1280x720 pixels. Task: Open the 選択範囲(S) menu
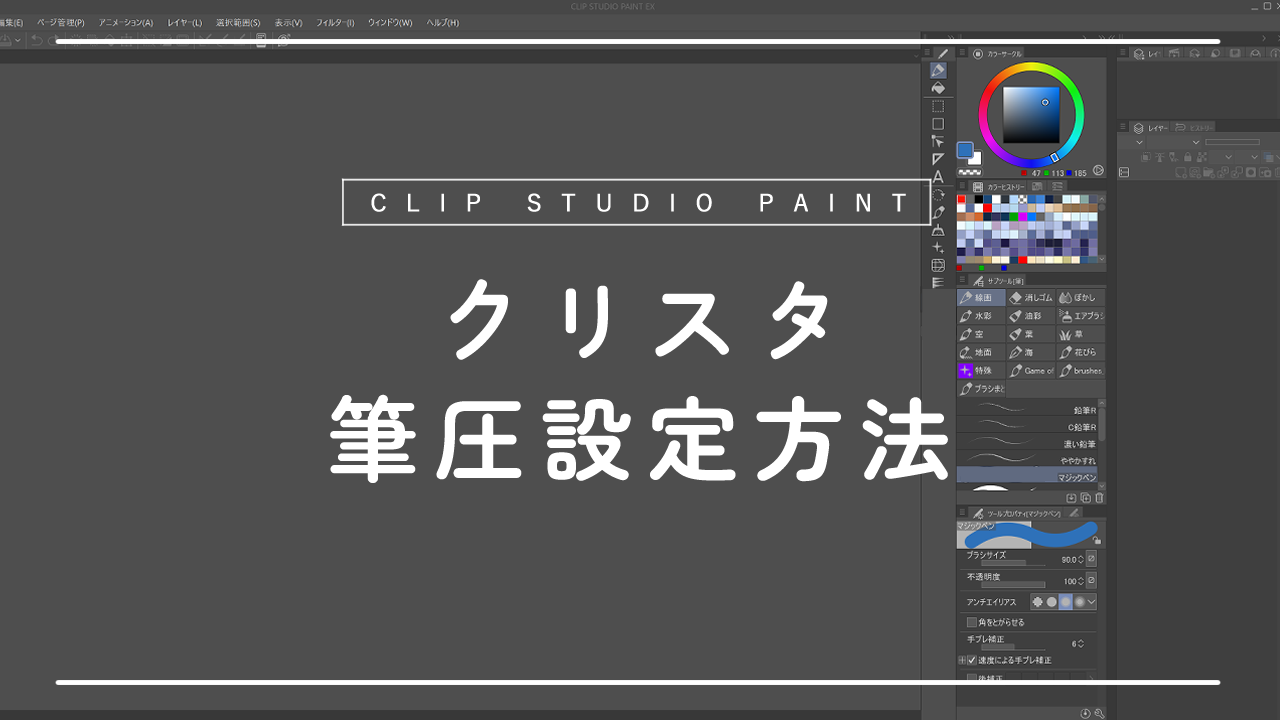coord(238,22)
